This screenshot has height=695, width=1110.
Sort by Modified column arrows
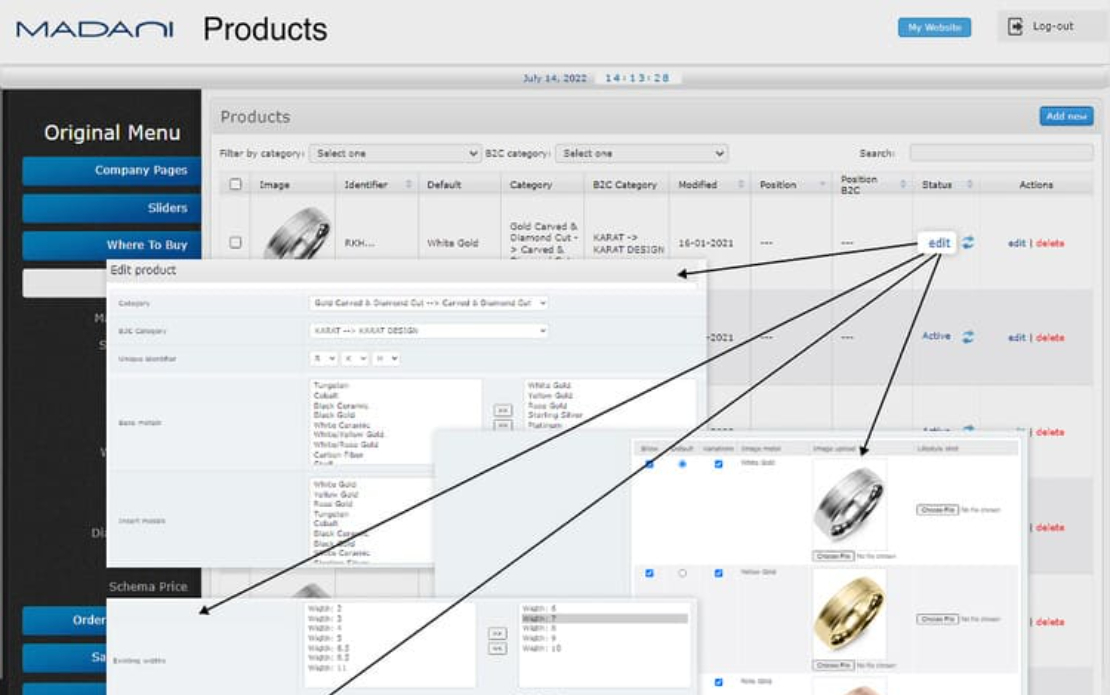740,184
